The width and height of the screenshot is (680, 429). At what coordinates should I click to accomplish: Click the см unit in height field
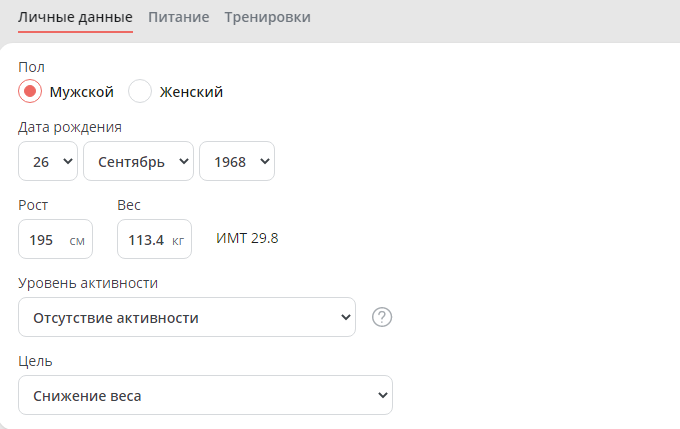(x=77, y=241)
